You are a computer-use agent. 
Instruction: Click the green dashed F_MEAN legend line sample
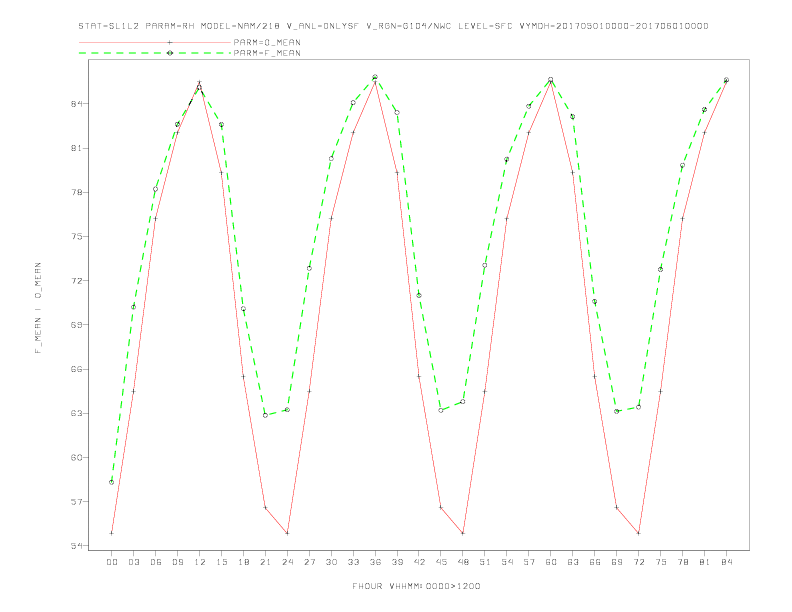(155, 53)
